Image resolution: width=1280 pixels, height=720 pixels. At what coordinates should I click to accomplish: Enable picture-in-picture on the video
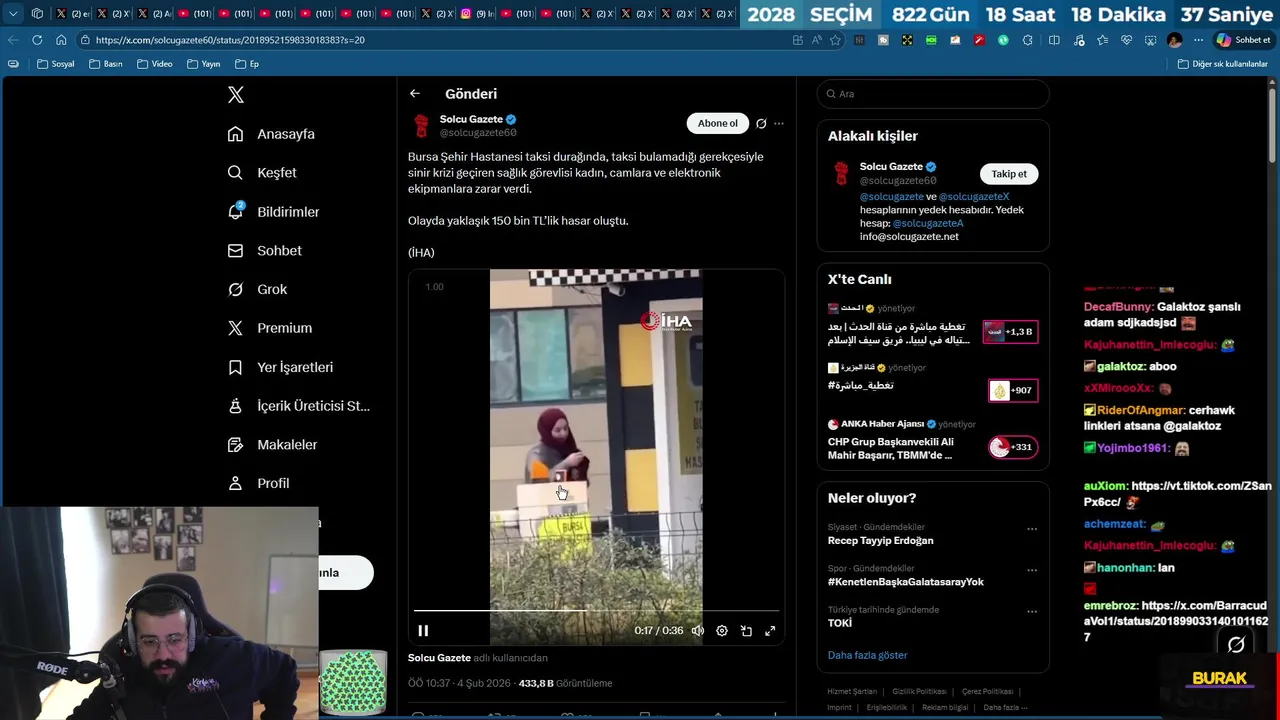pos(746,631)
